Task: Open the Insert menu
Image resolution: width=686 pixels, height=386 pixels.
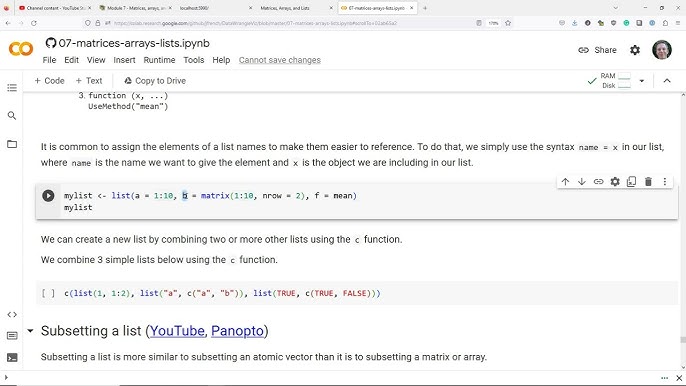Action: [124, 60]
